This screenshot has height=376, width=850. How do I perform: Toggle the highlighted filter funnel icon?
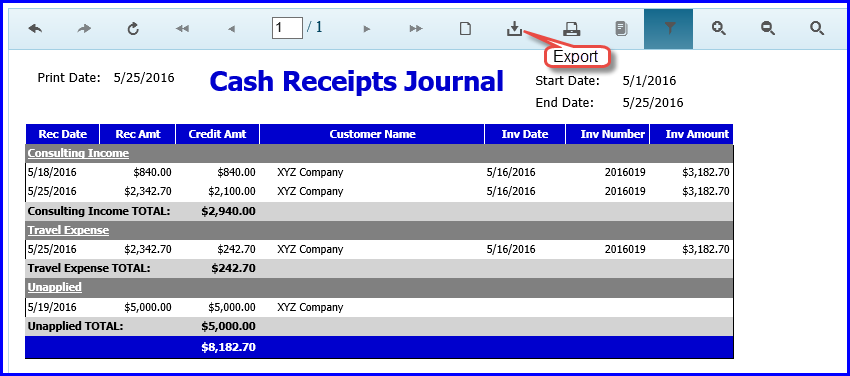point(668,29)
